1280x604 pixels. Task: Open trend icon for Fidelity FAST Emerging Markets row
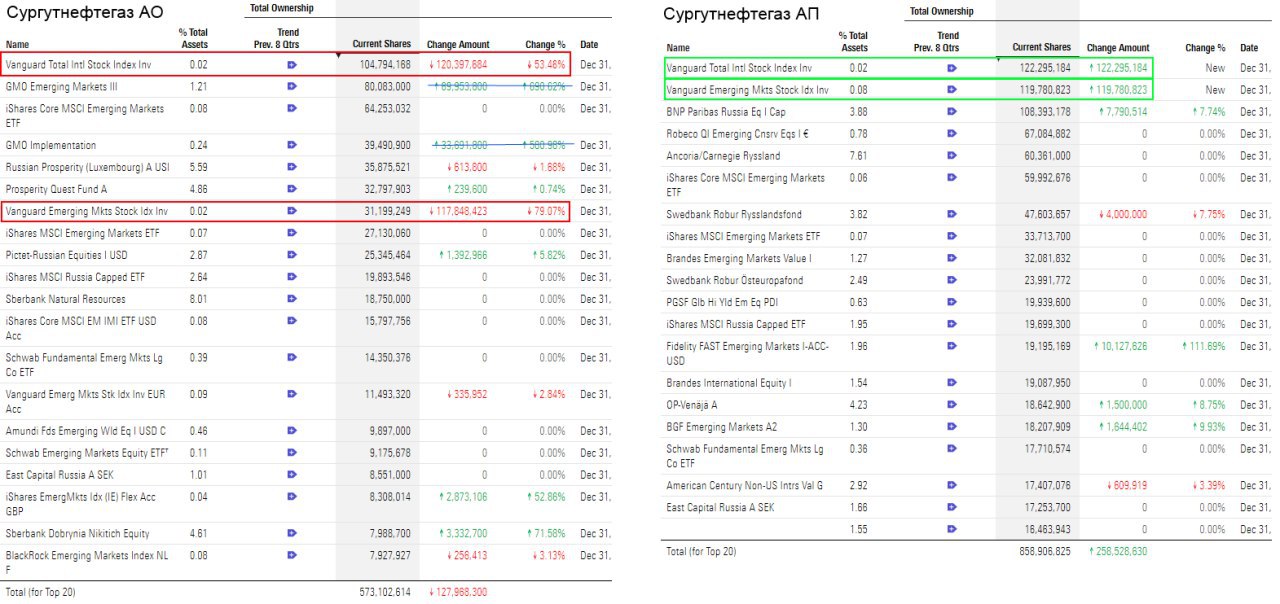[x=951, y=346]
